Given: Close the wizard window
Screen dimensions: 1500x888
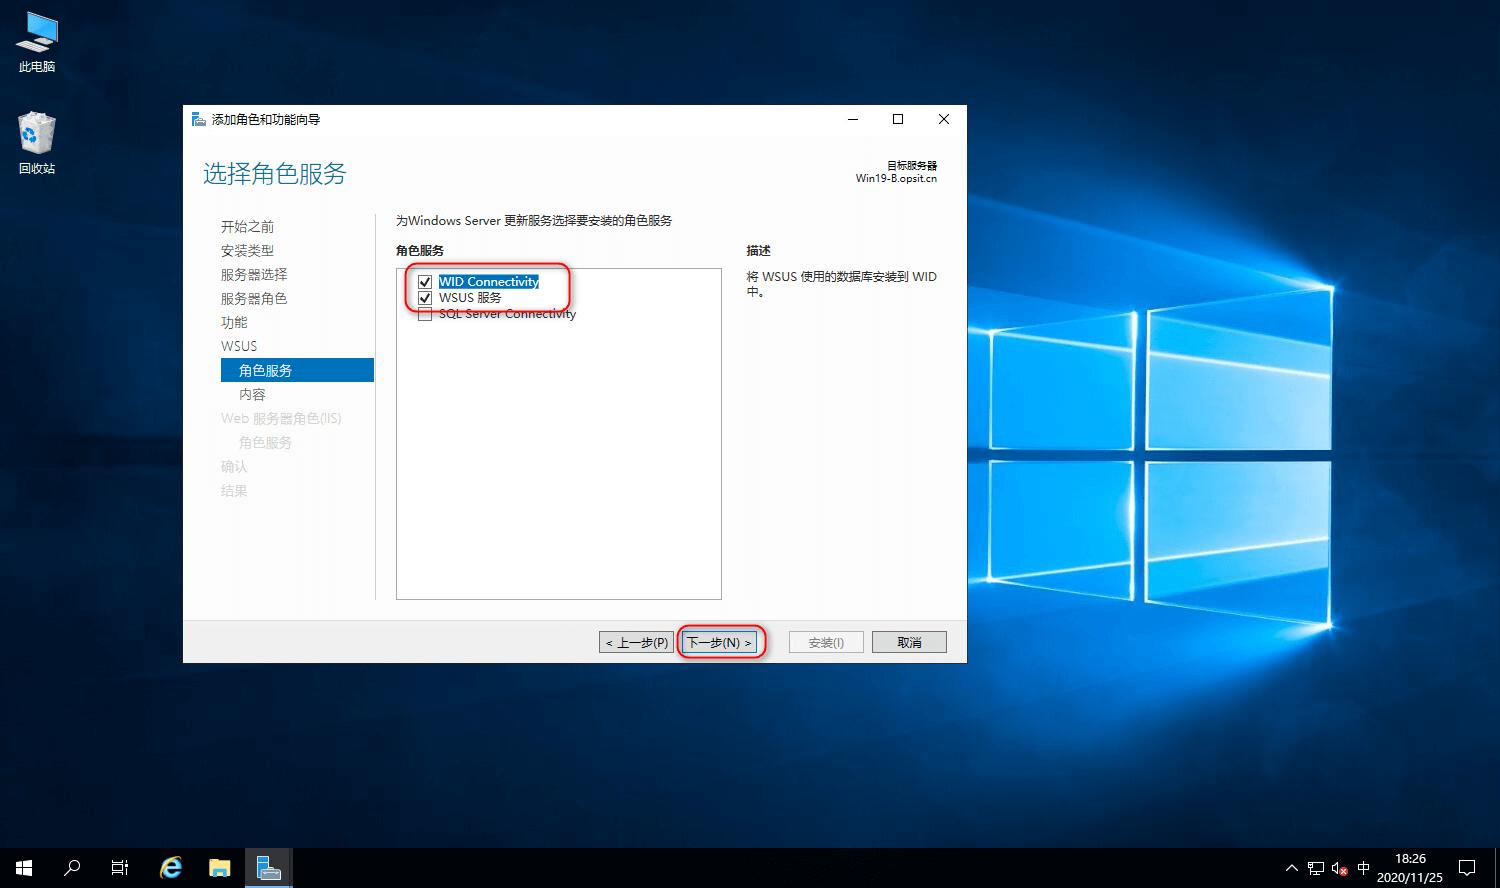Looking at the screenshot, I should [943, 119].
